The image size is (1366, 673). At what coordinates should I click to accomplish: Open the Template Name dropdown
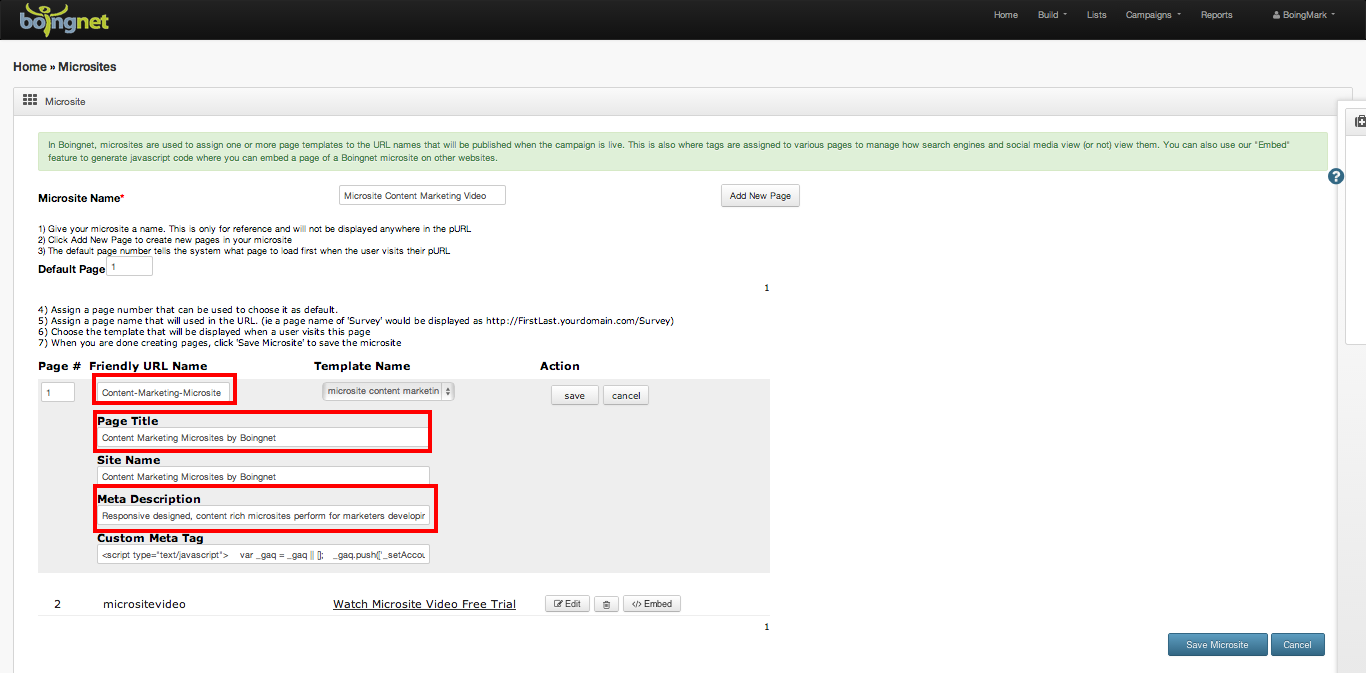(x=388, y=391)
